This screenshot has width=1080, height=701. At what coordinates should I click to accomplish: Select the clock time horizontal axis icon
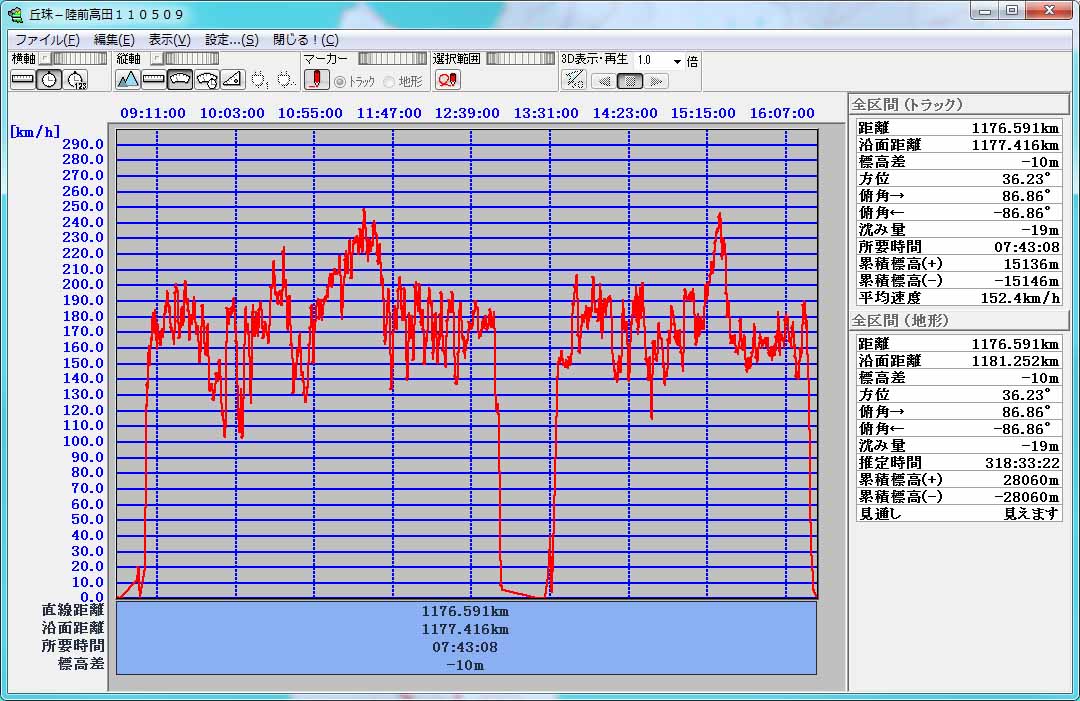pos(49,80)
